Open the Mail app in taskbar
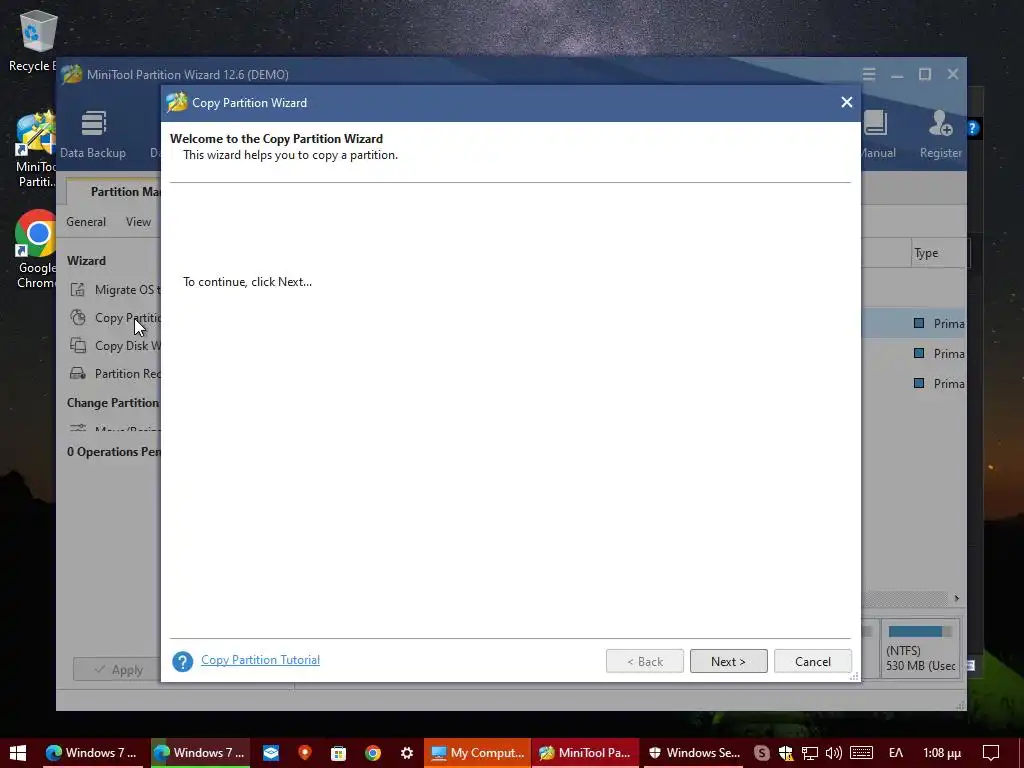 click(271, 753)
